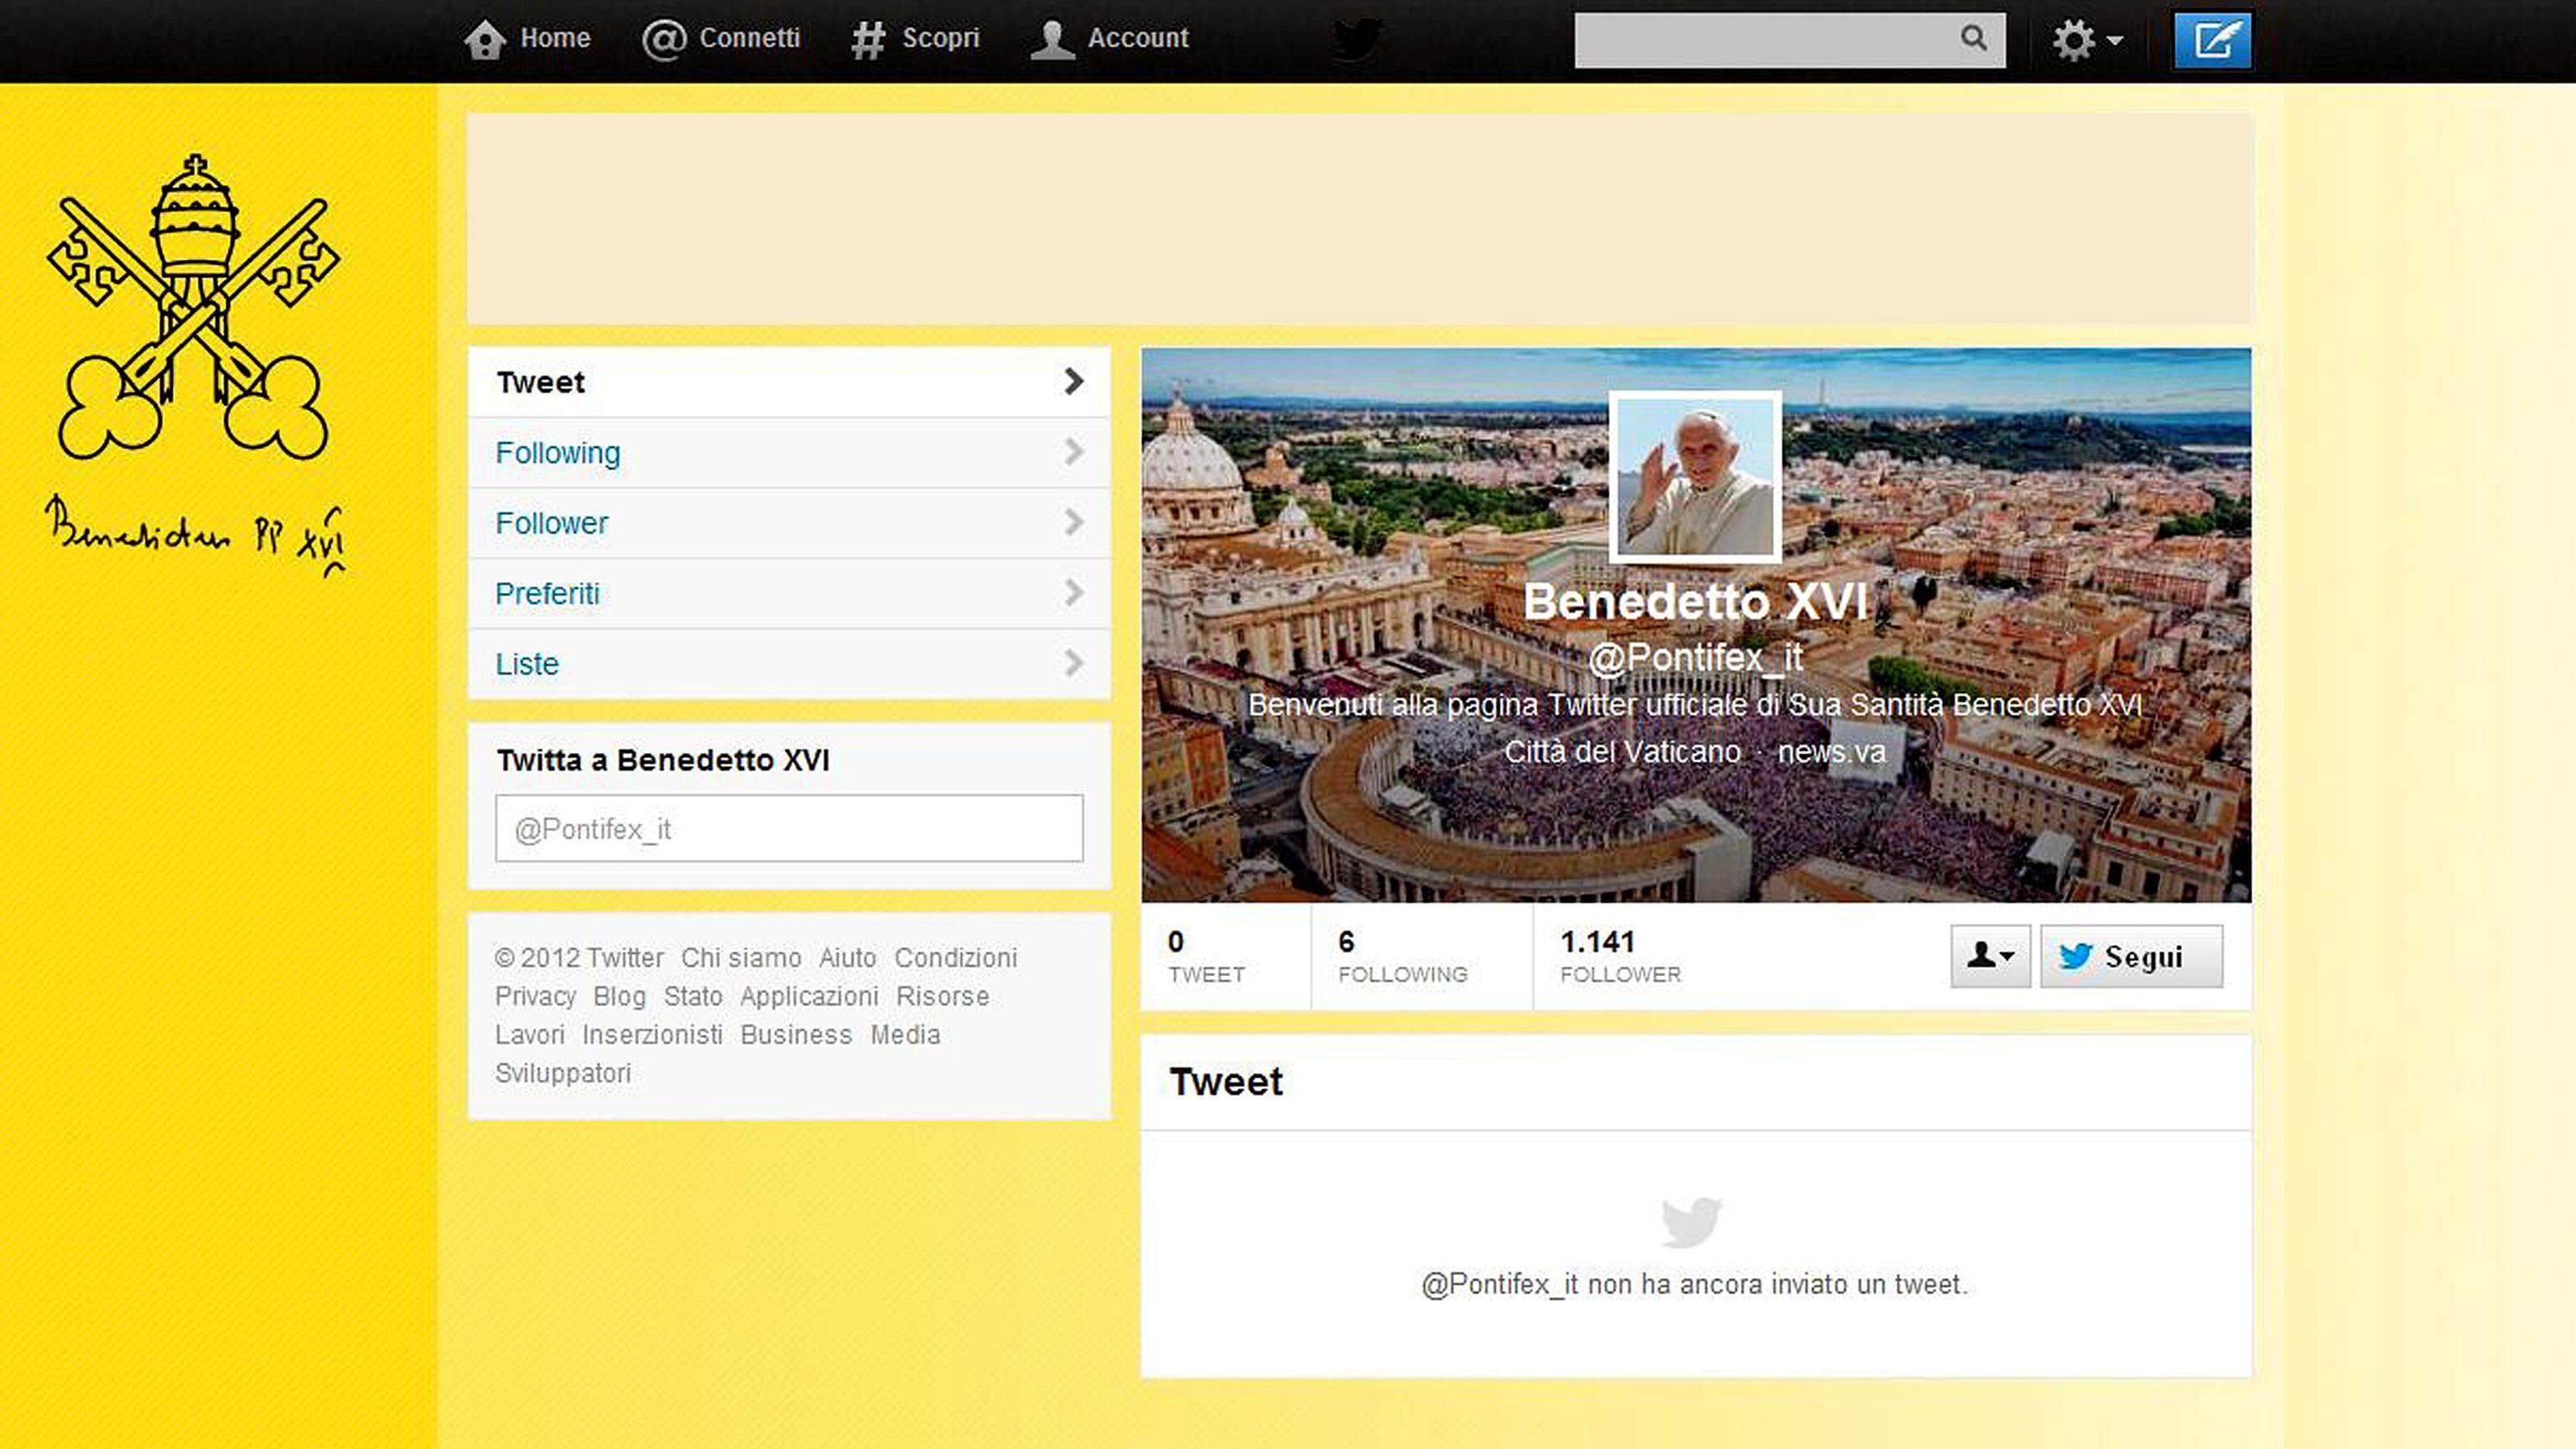Screen dimensions: 2576x1449
Task: Click the Aiuto footer link
Action: point(847,958)
